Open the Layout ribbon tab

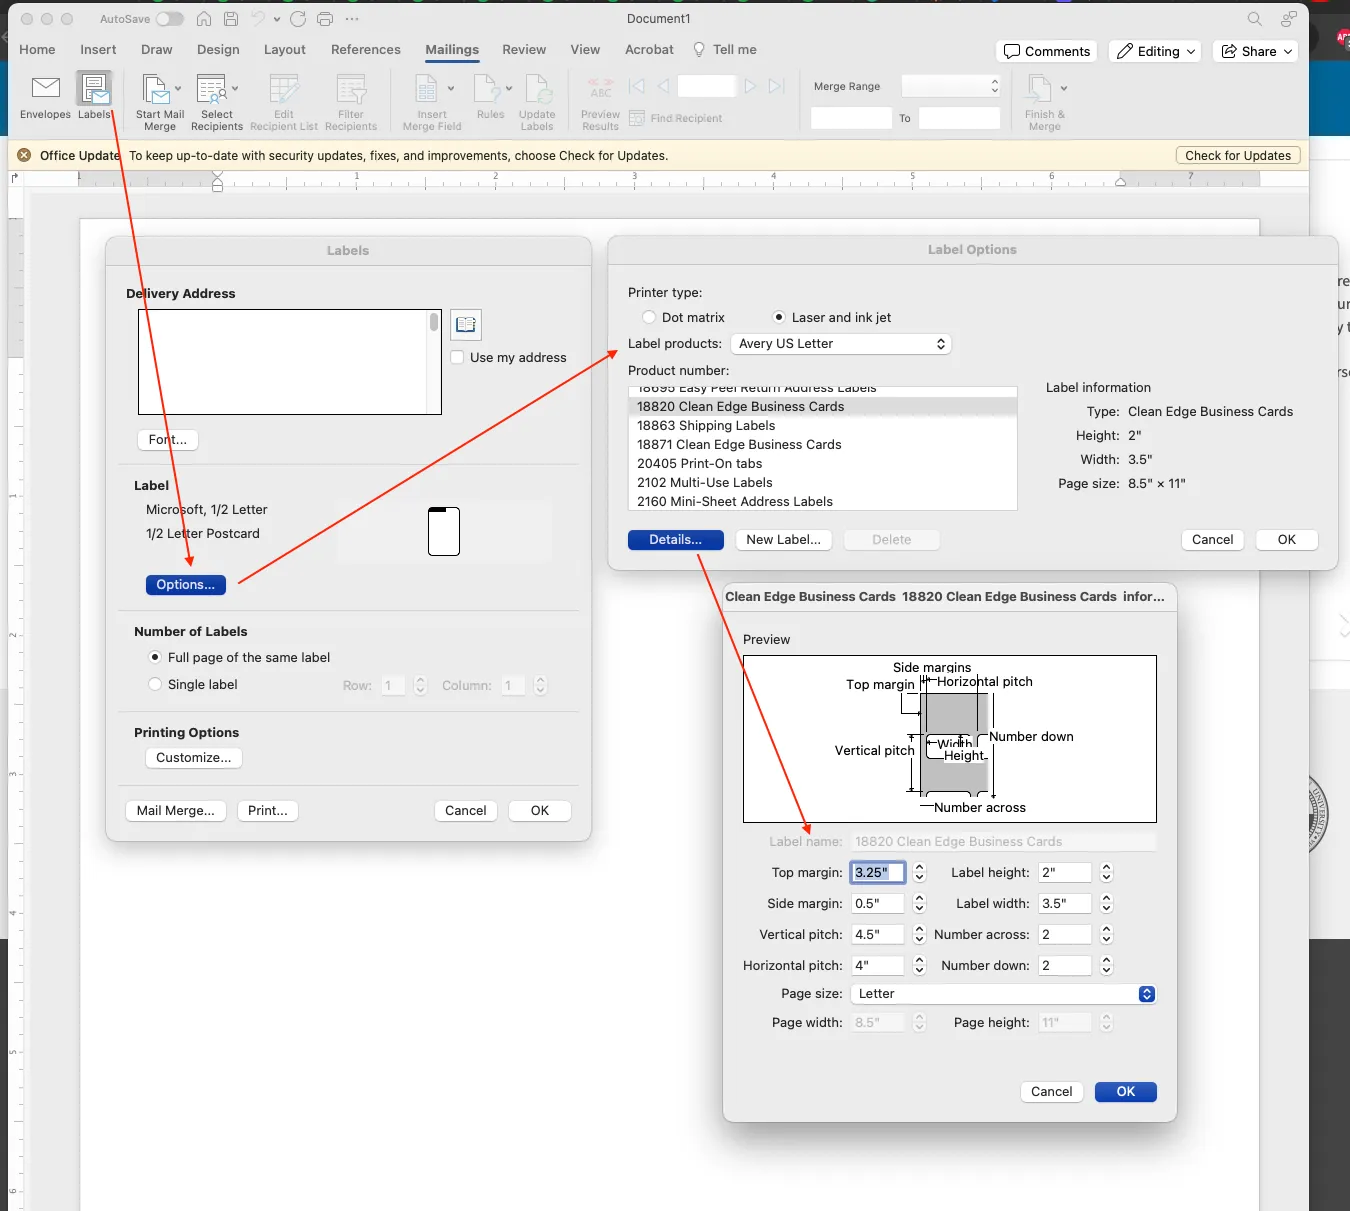click(285, 49)
